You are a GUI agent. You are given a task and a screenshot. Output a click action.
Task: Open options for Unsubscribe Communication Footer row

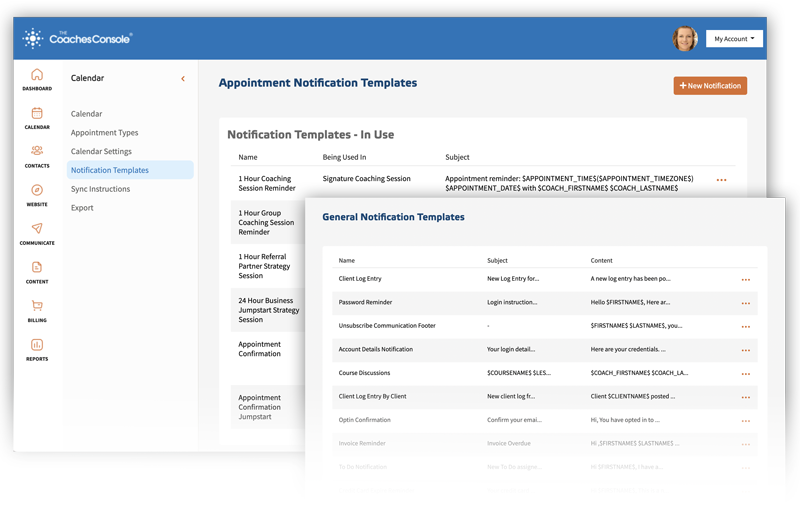tap(746, 327)
